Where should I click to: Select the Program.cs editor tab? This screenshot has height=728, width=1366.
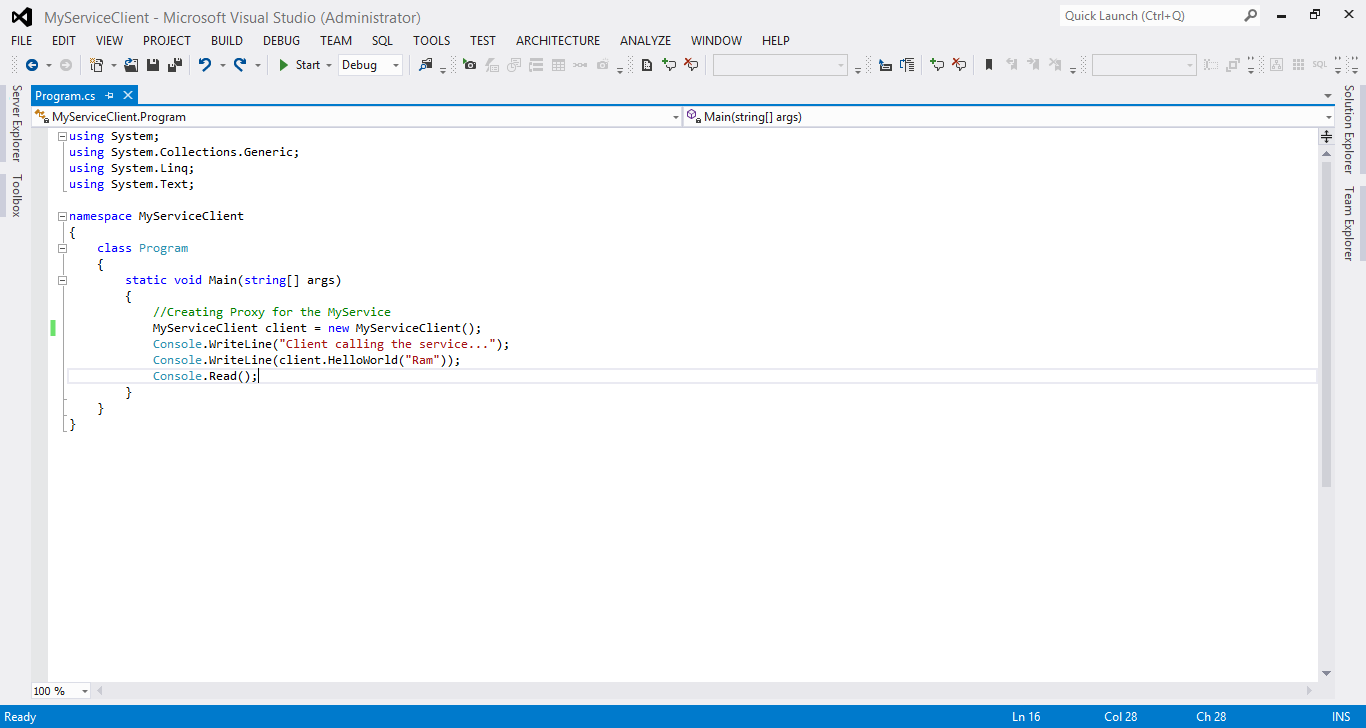(x=66, y=95)
